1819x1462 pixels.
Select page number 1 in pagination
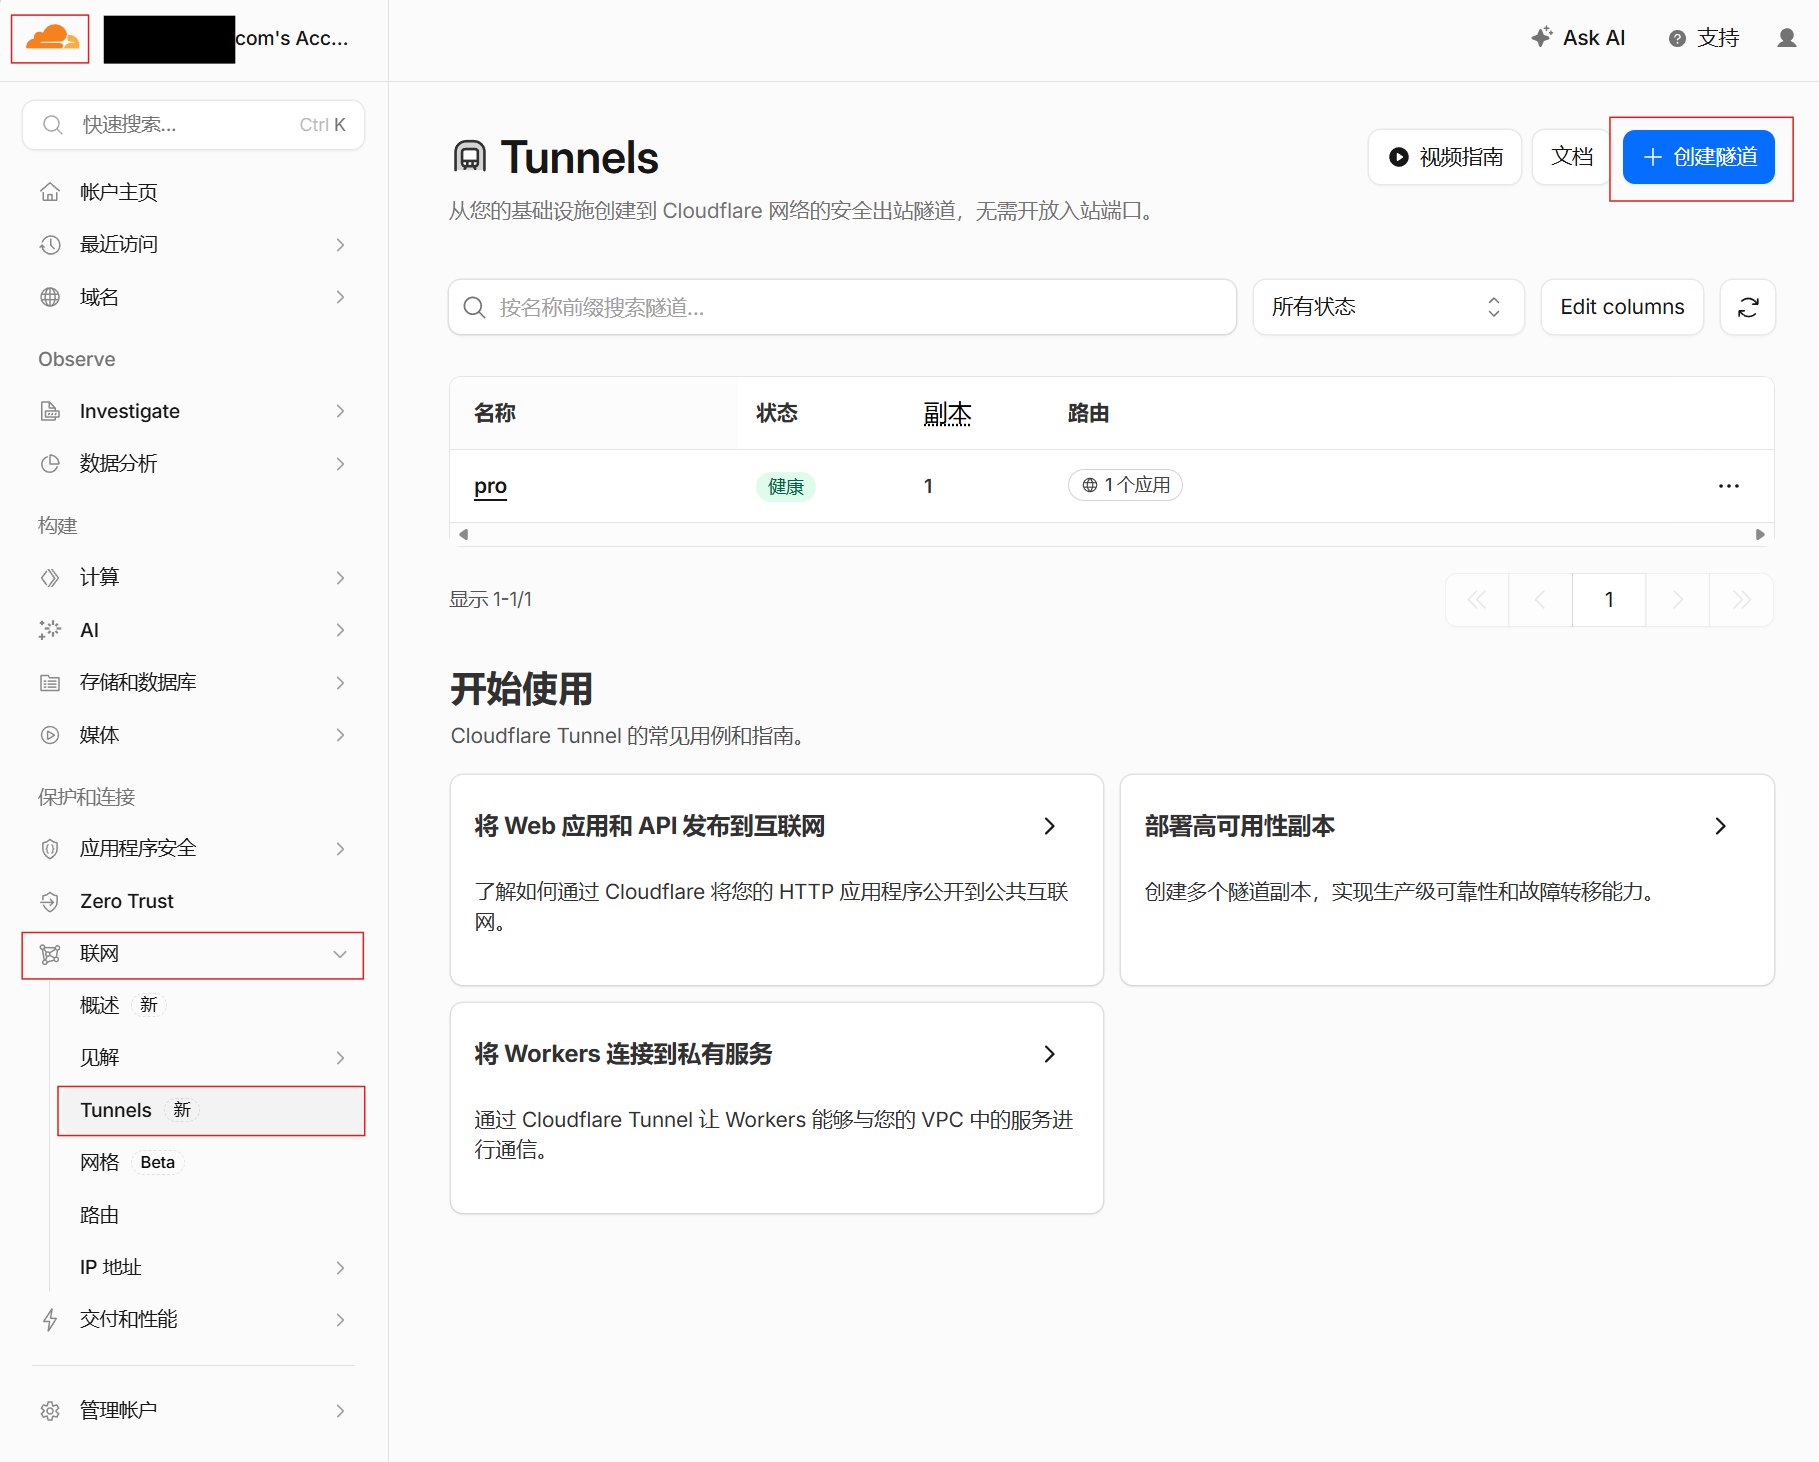[1609, 600]
